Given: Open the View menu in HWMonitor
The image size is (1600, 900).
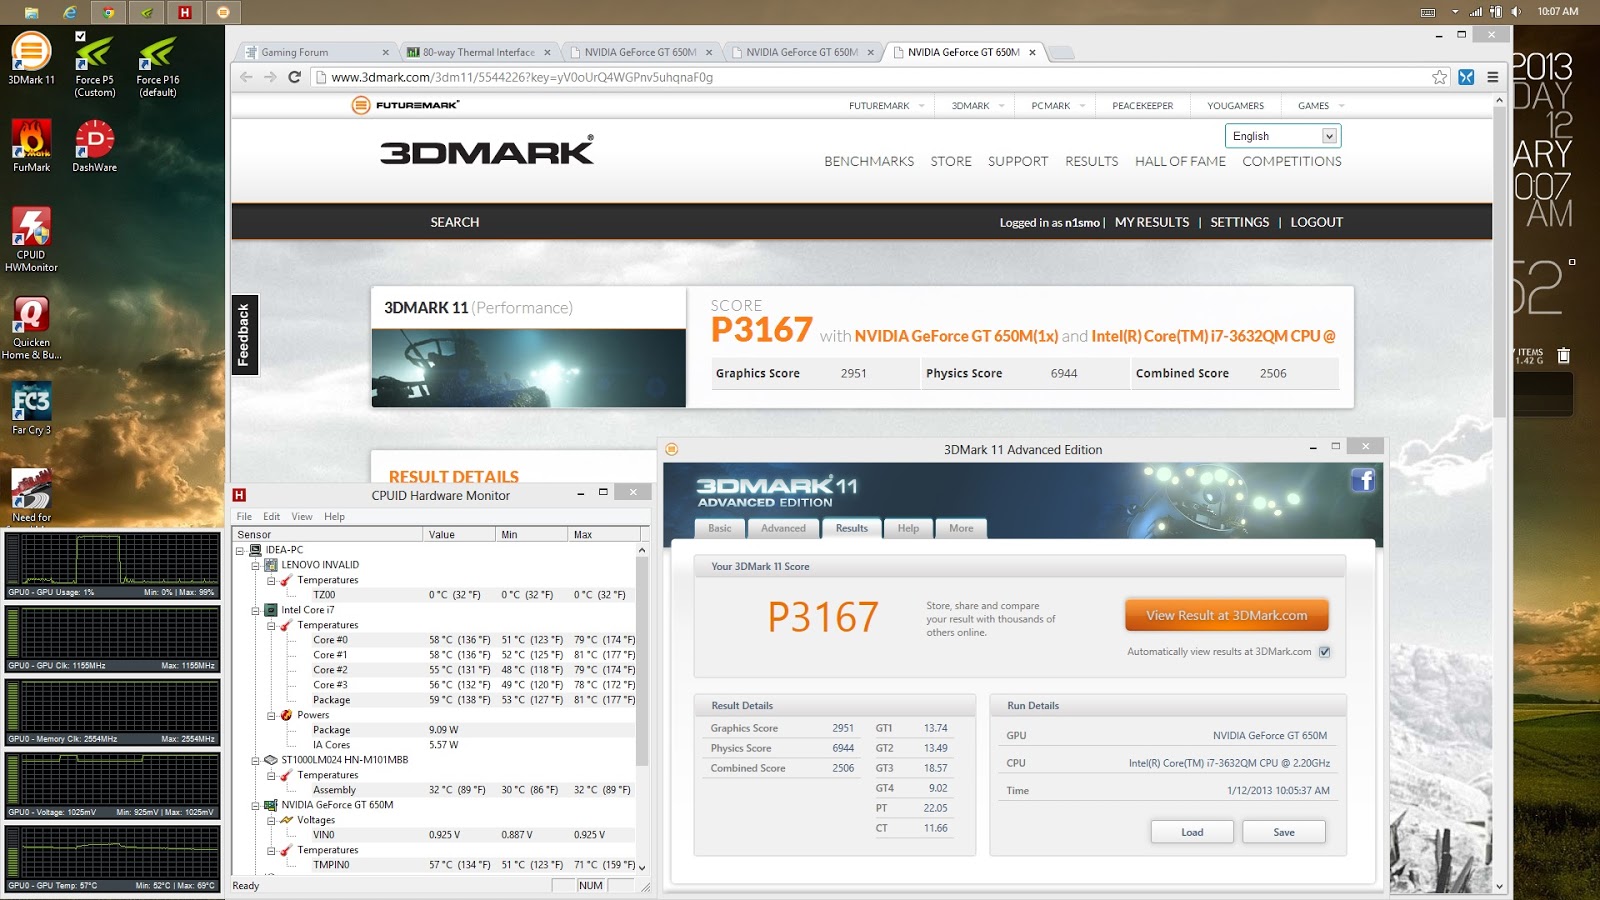Looking at the screenshot, I should click(x=302, y=517).
